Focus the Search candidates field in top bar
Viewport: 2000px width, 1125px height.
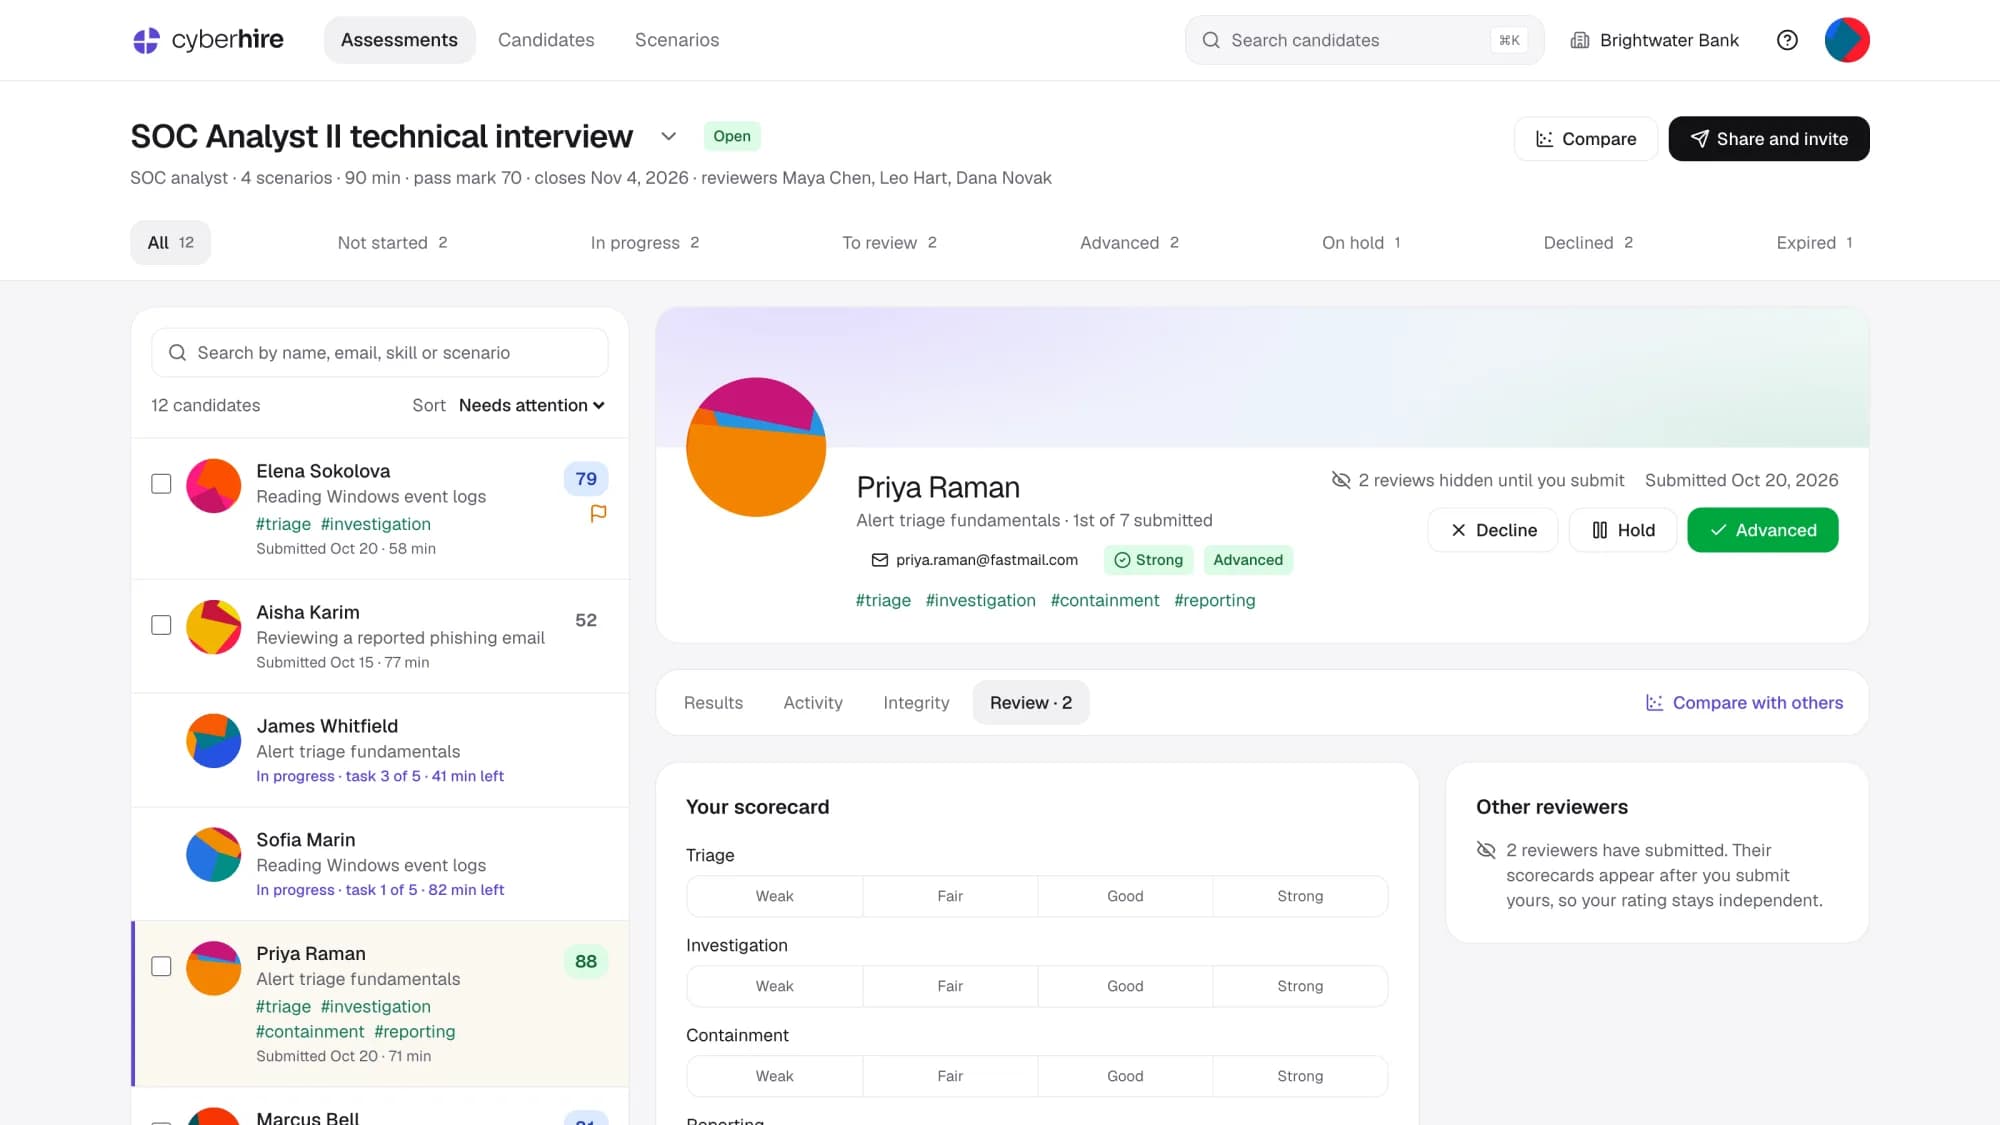[x=1365, y=40]
